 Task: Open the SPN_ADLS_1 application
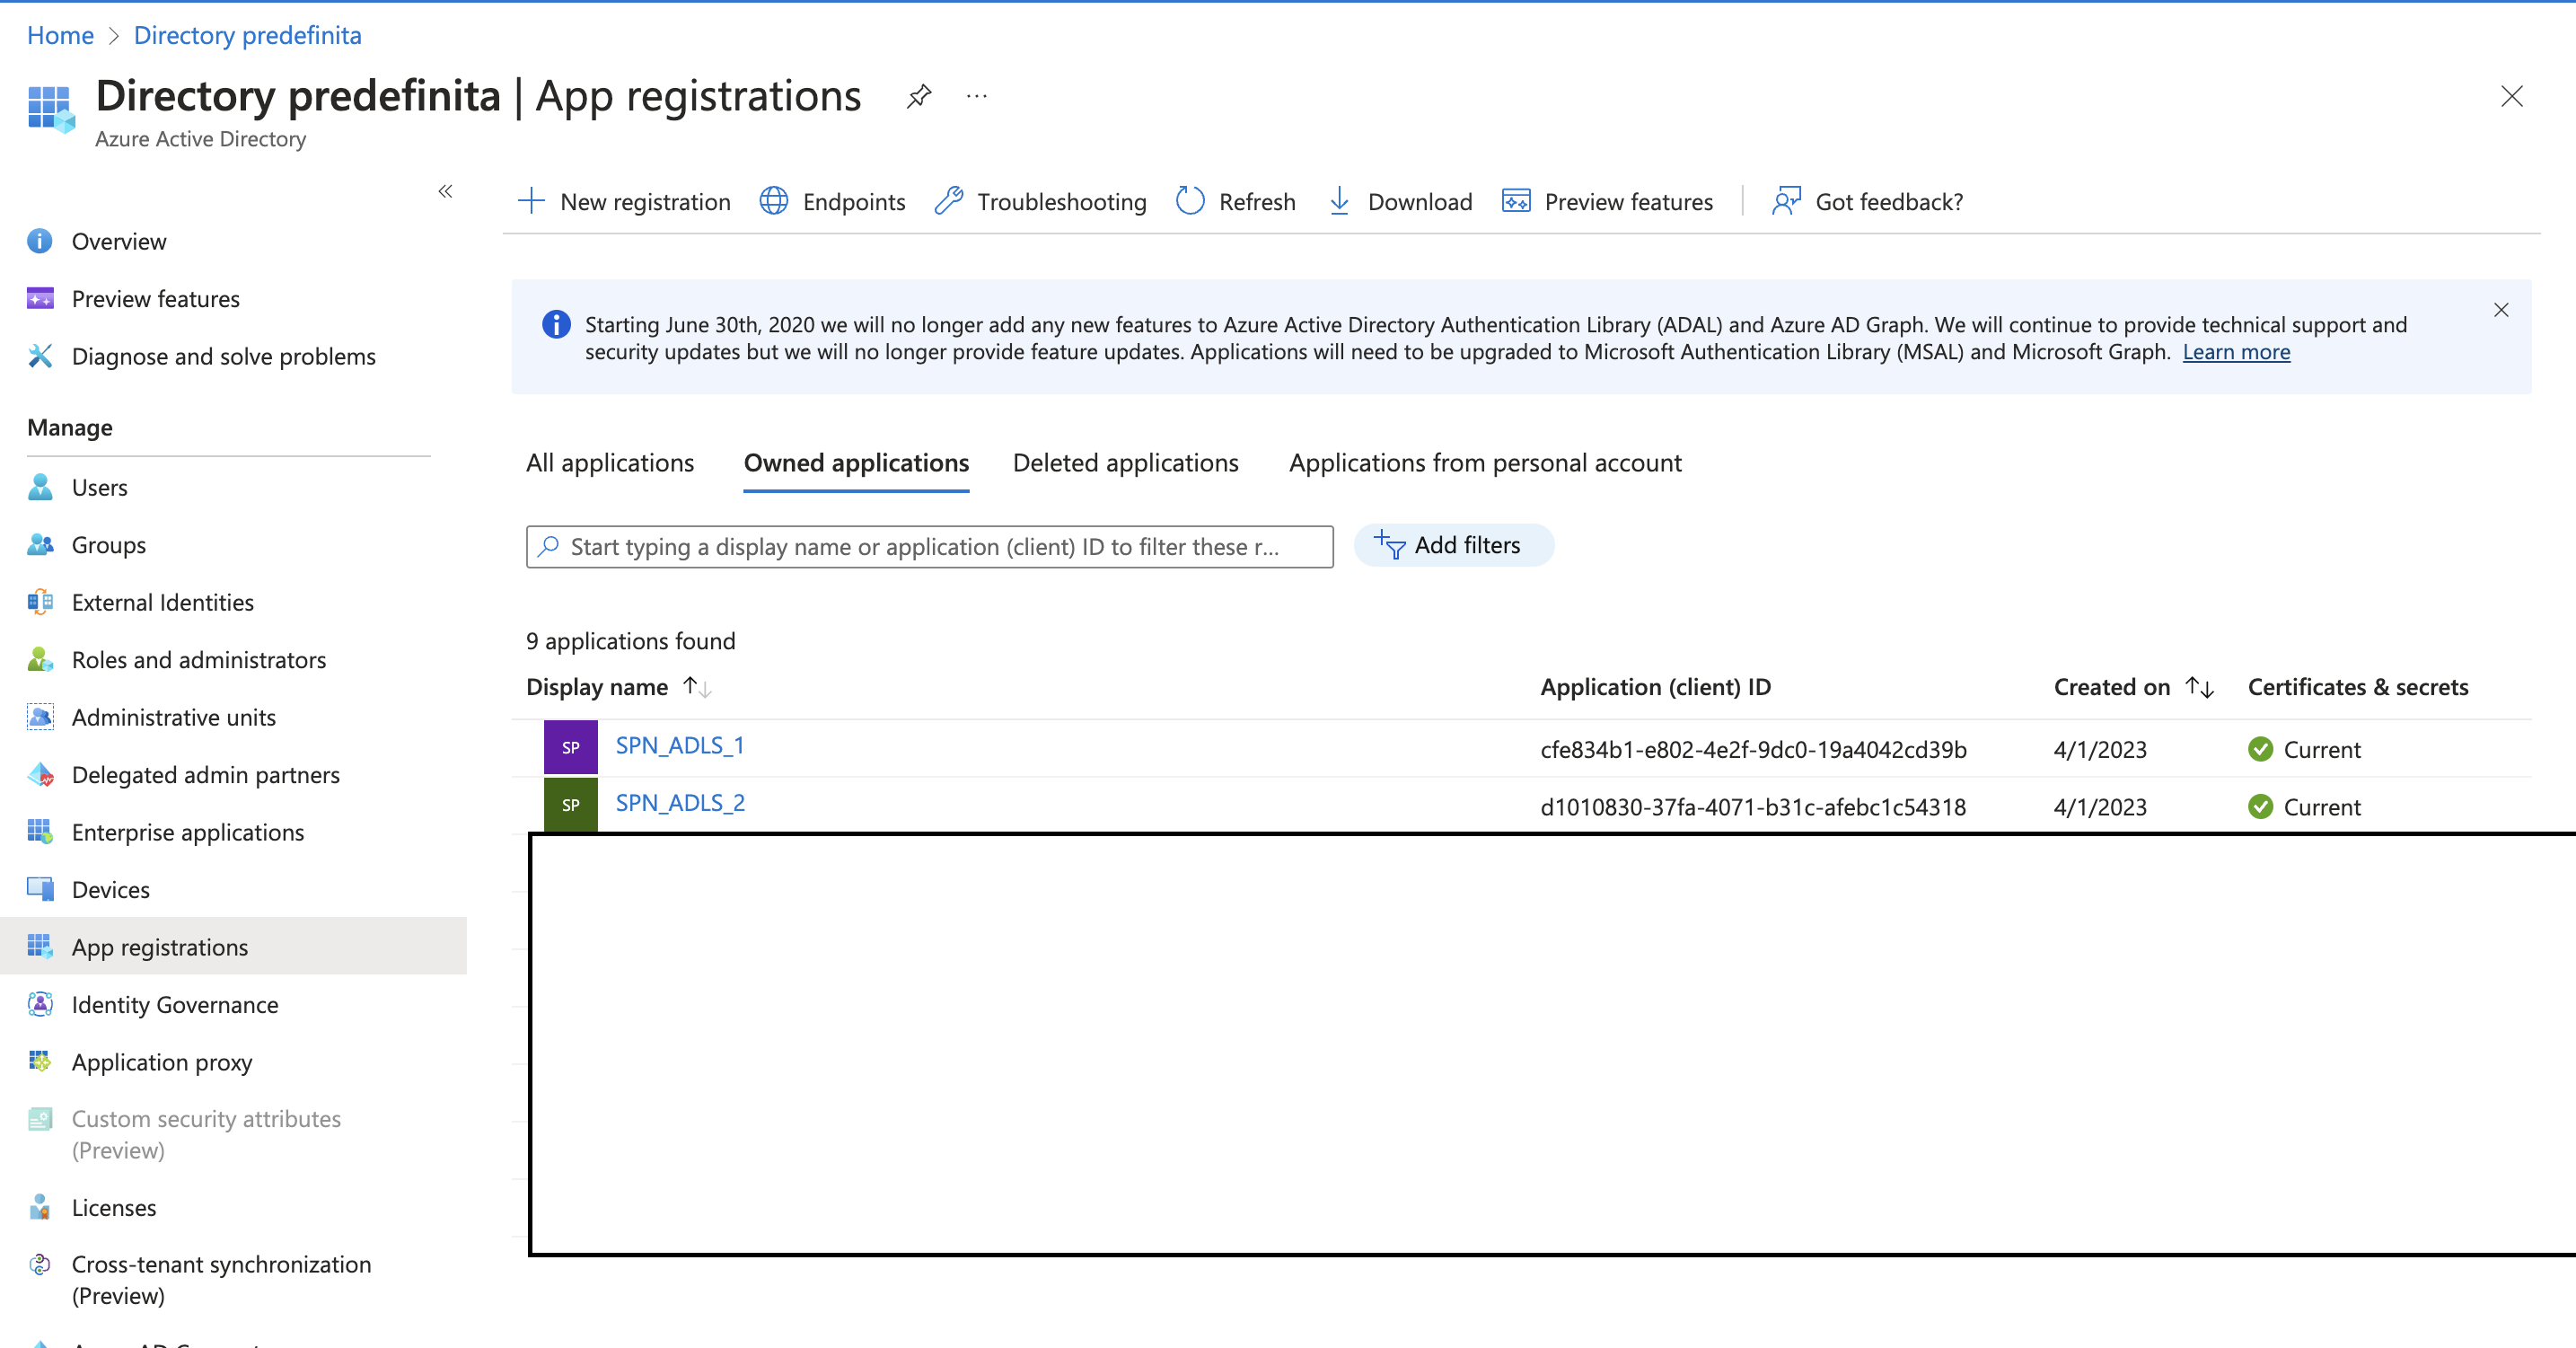click(x=679, y=745)
